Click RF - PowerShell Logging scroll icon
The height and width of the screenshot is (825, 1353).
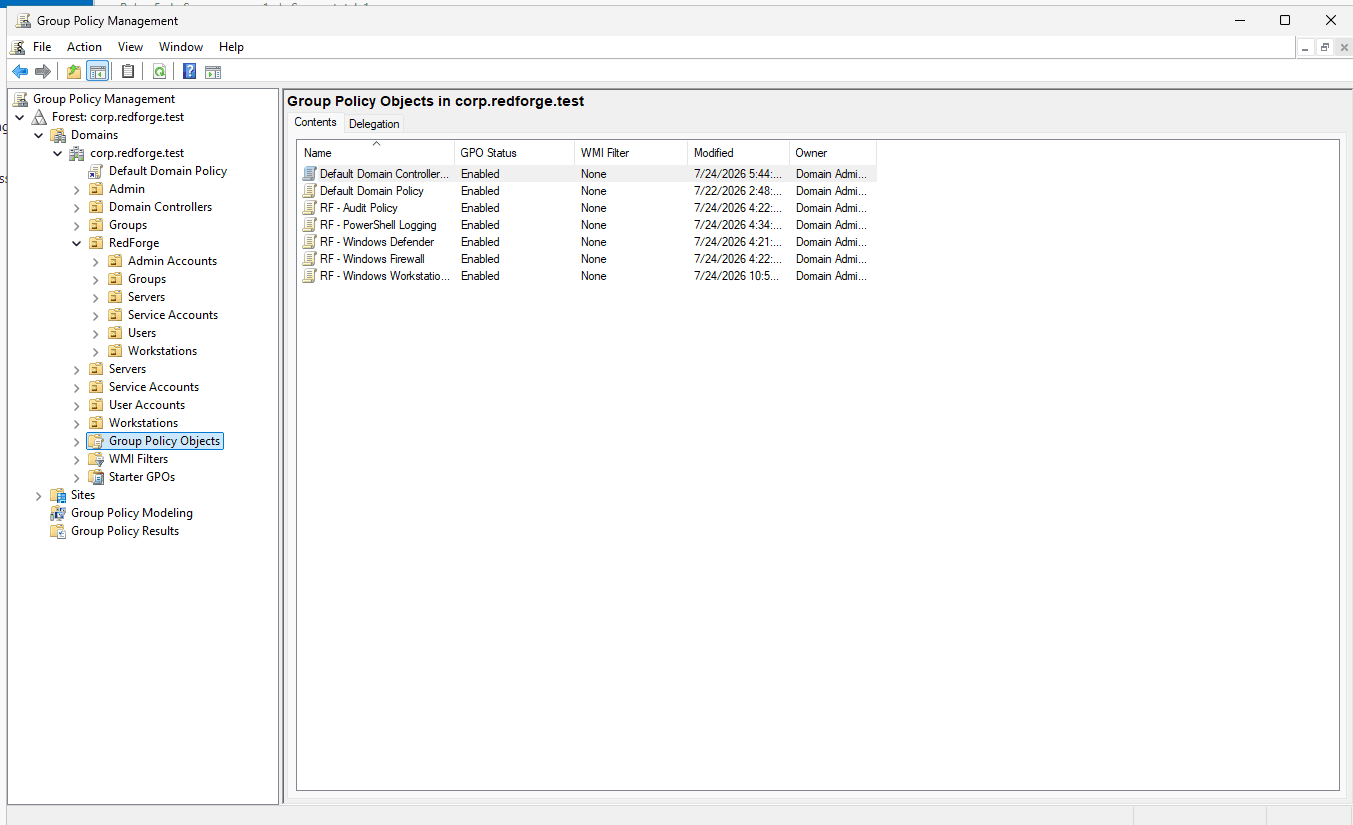[310, 225]
